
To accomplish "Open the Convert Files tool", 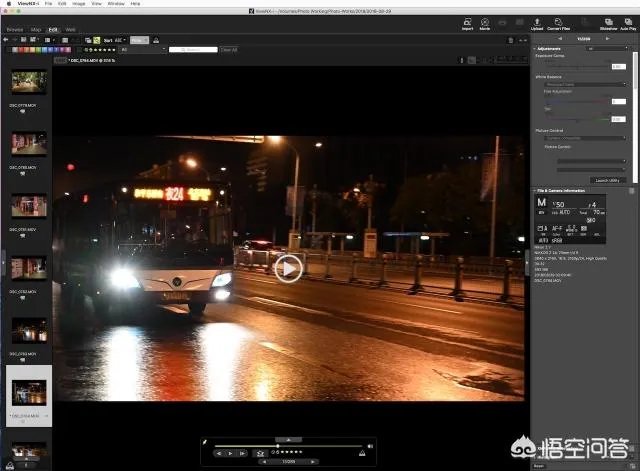I will 558,22.
